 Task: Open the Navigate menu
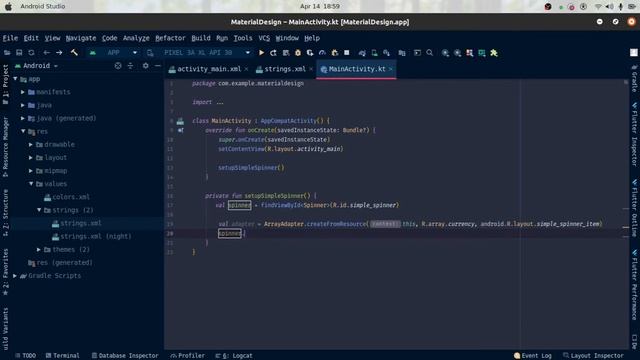pyautogui.click(x=81, y=38)
